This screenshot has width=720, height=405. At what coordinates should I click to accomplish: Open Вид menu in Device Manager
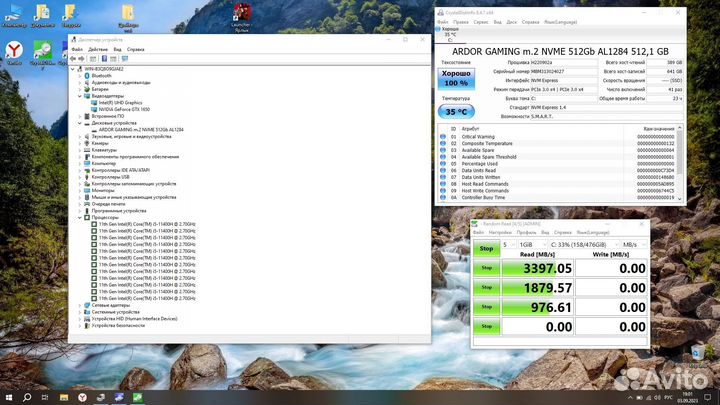pyautogui.click(x=118, y=49)
